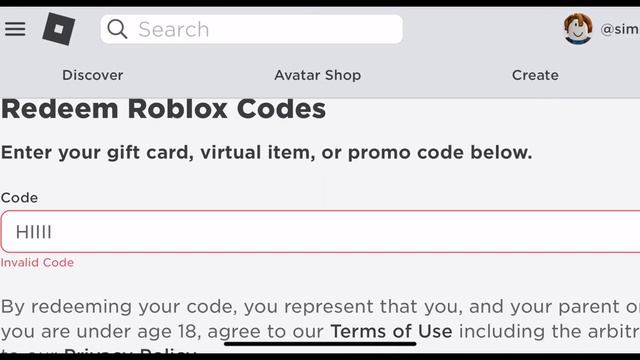Click the Roblox logo home icon

59,29
